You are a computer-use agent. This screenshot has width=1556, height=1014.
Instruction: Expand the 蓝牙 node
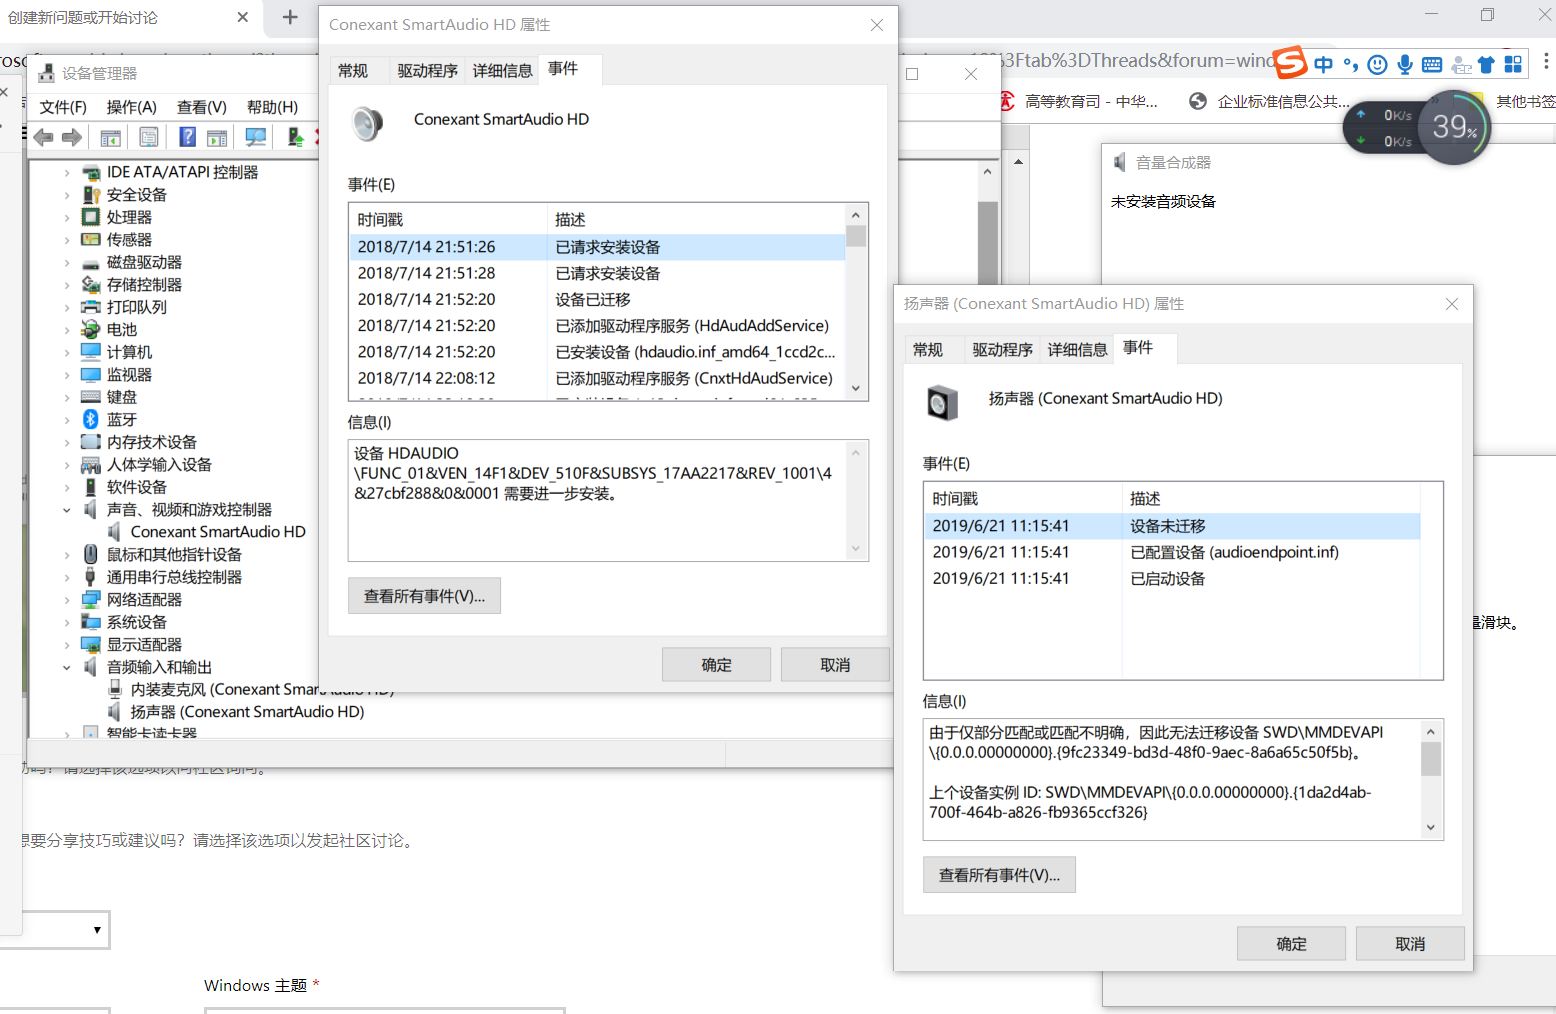pyautogui.click(x=67, y=420)
